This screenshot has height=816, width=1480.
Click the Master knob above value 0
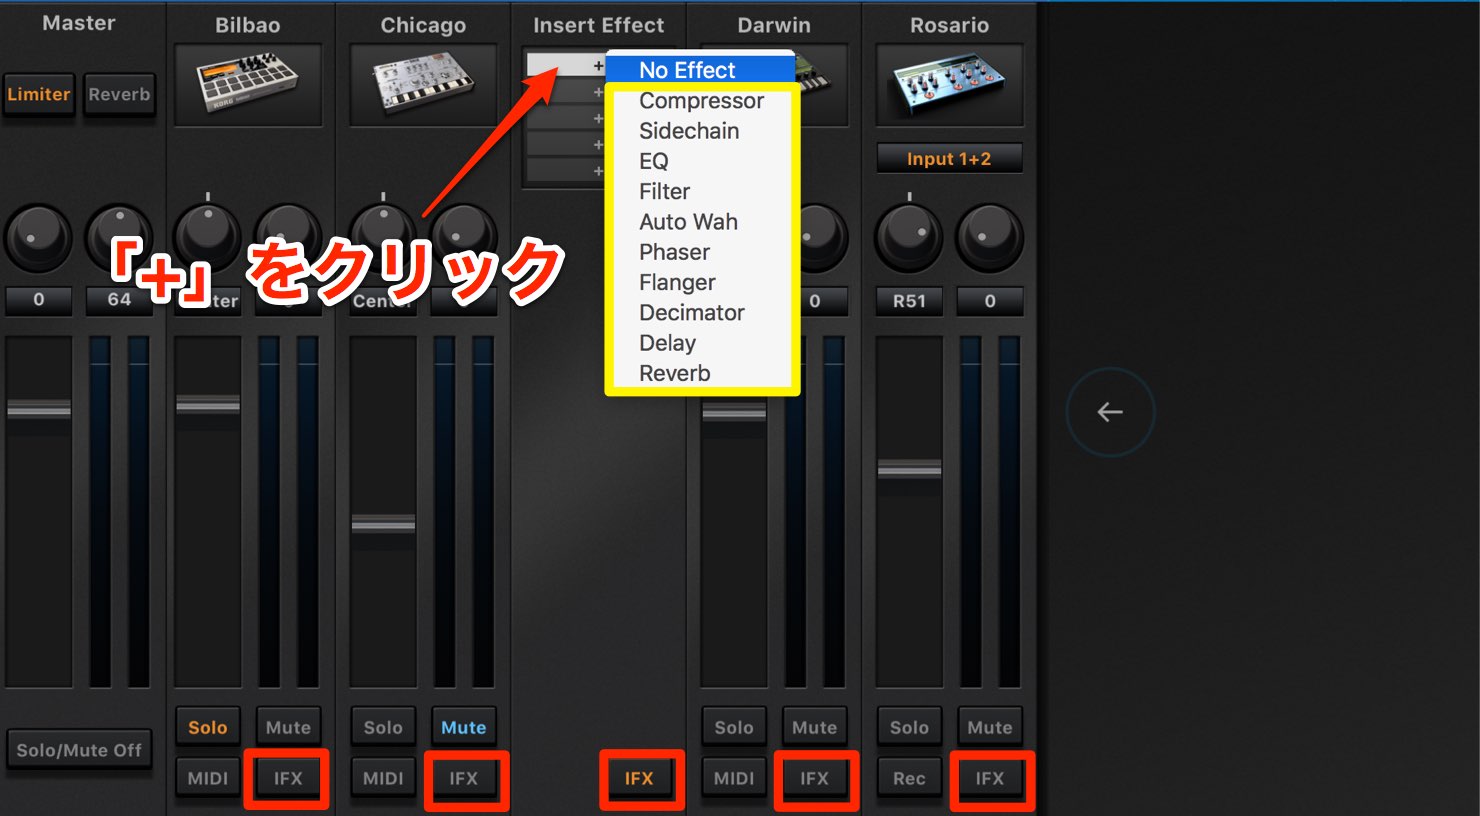(38, 238)
